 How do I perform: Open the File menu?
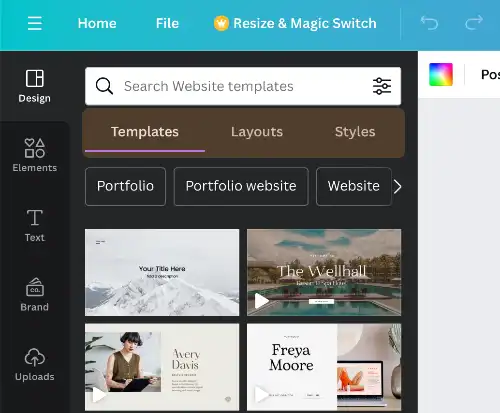point(167,23)
